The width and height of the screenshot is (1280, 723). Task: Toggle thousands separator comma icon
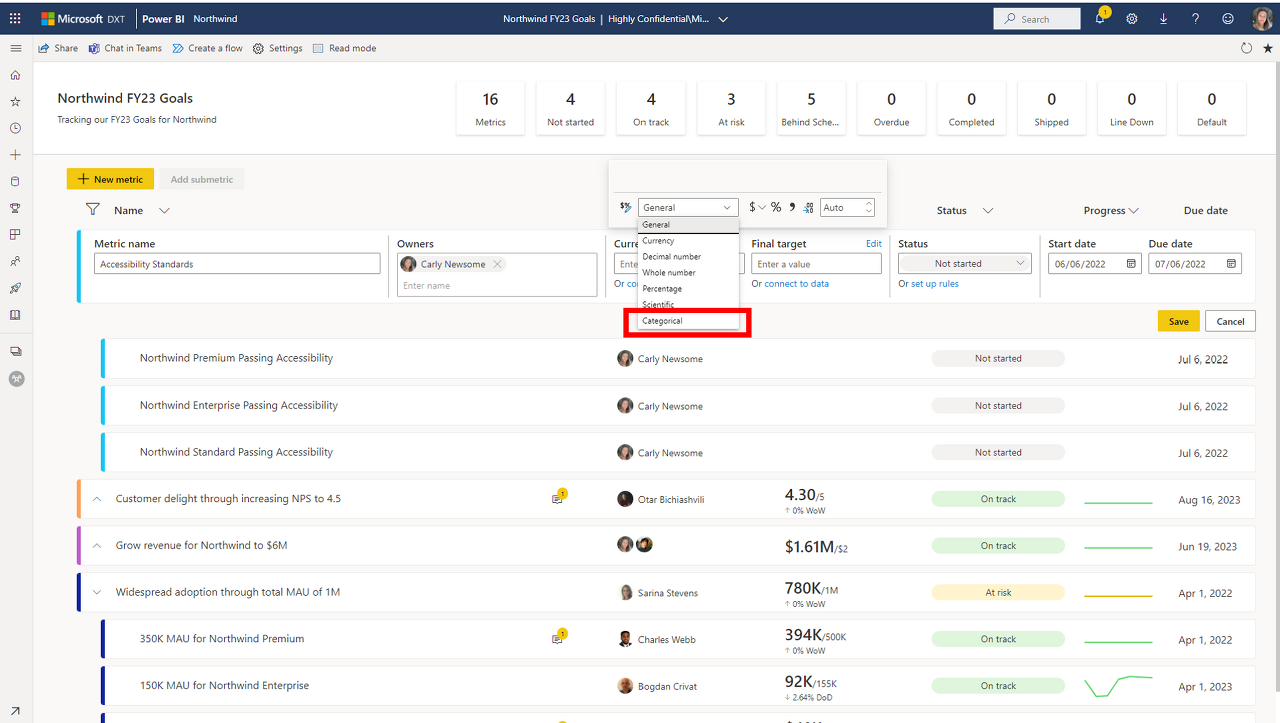click(792, 207)
